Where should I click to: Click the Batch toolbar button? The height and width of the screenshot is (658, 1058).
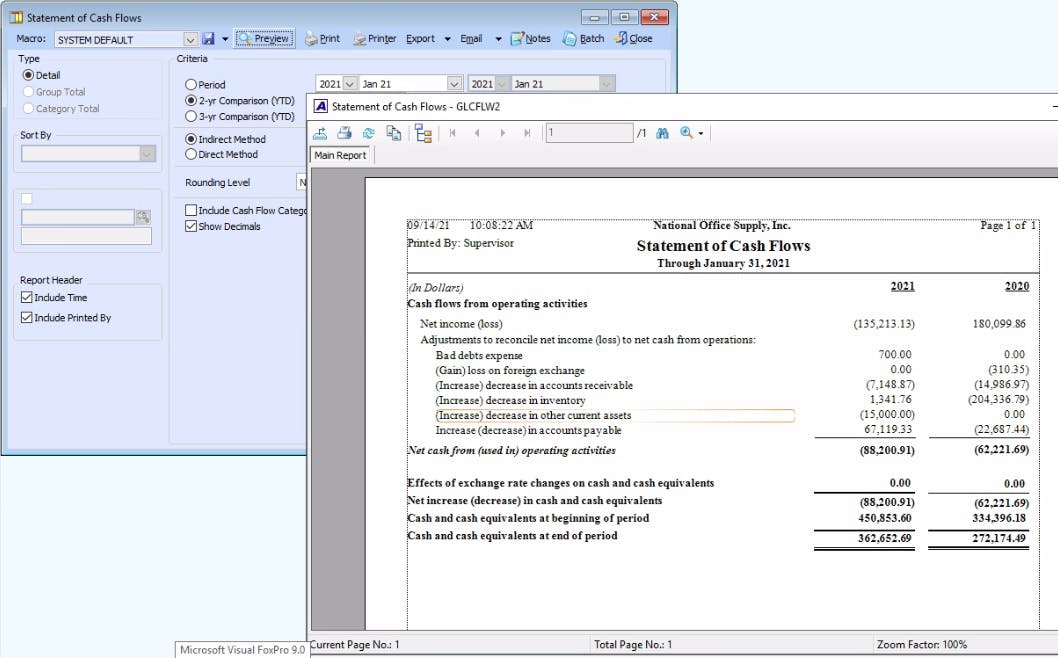(x=584, y=38)
